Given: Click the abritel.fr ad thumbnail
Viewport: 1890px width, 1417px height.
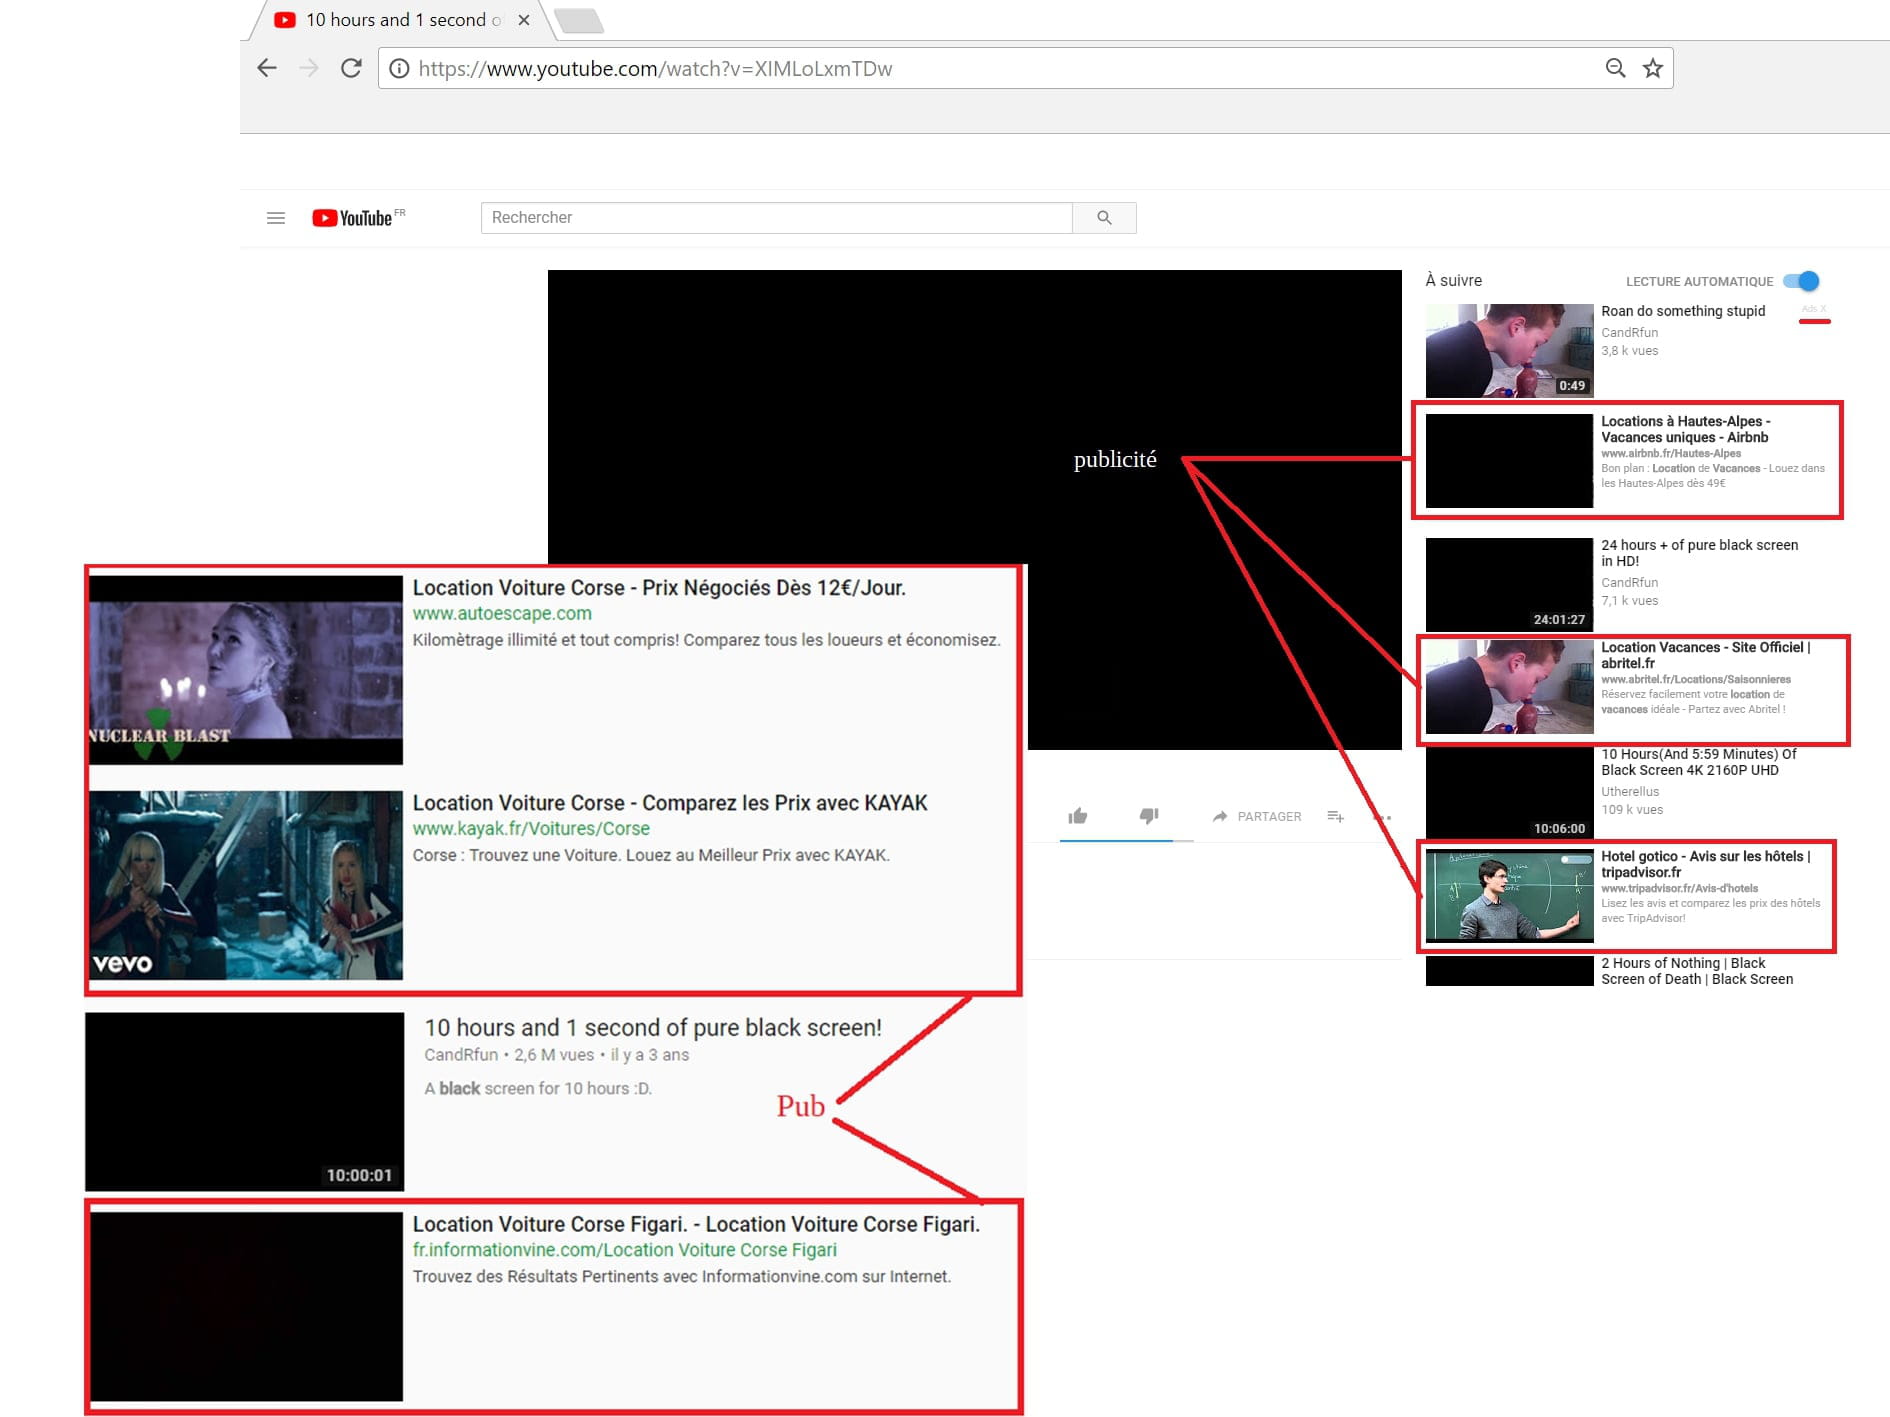Looking at the screenshot, I should [x=1509, y=687].
